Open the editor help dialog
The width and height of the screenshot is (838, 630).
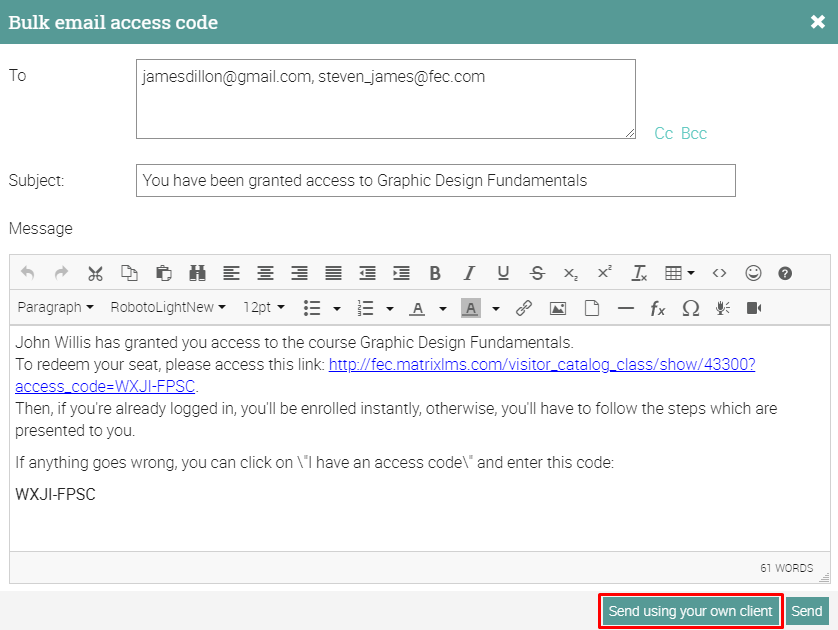click(x=785, y=273)
